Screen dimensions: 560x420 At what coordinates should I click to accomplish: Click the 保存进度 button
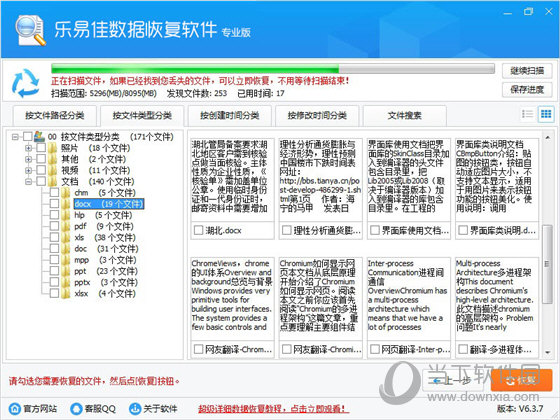(527, 90)
